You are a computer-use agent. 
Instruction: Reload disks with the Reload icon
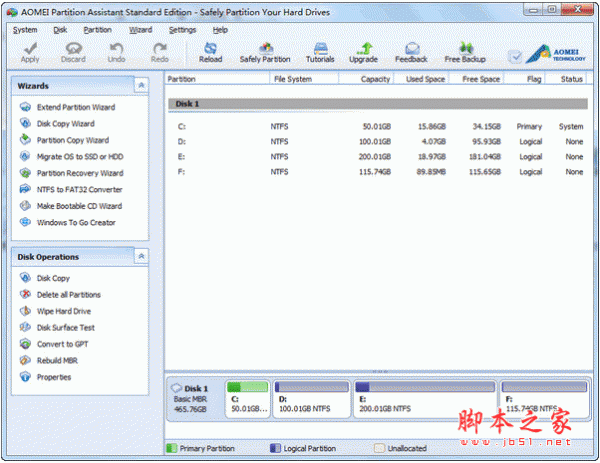point(210,48)
